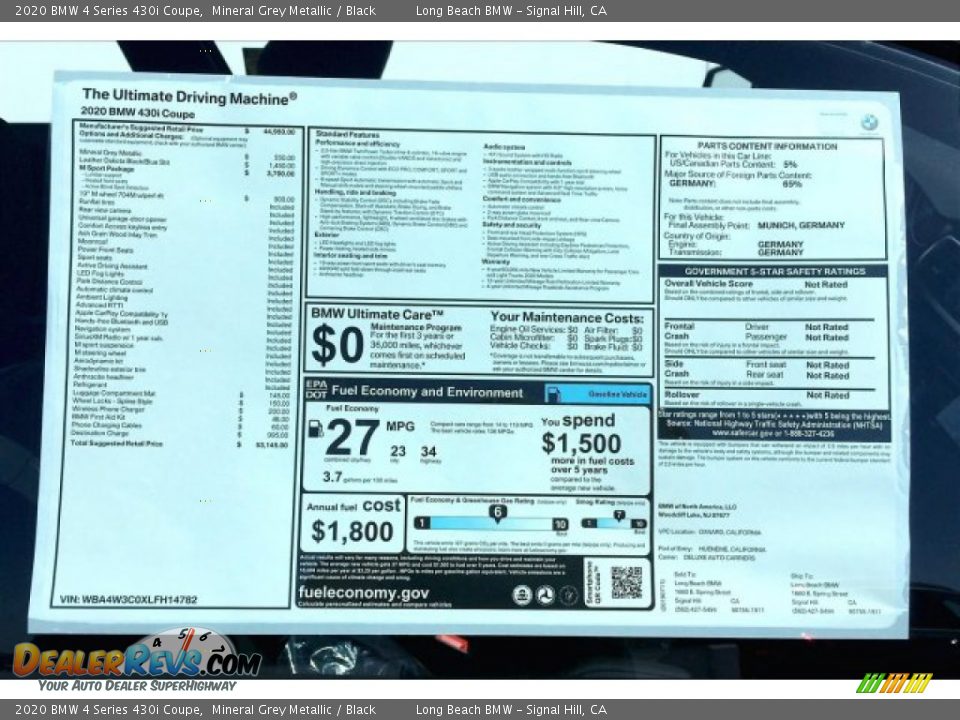This screenshot has width=960, height=720.
Task: Click the highway '34' MPG value
Action: point(429,451)
